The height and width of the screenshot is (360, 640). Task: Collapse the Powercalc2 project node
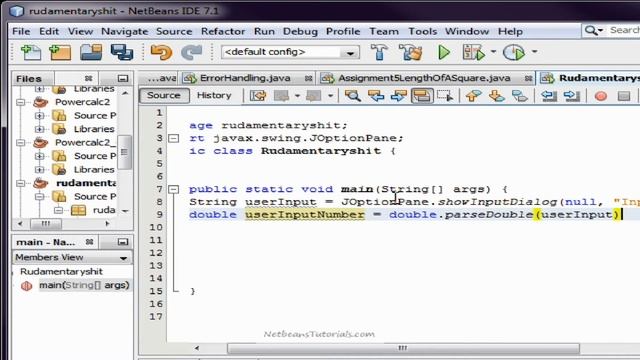tap(20, 102)
